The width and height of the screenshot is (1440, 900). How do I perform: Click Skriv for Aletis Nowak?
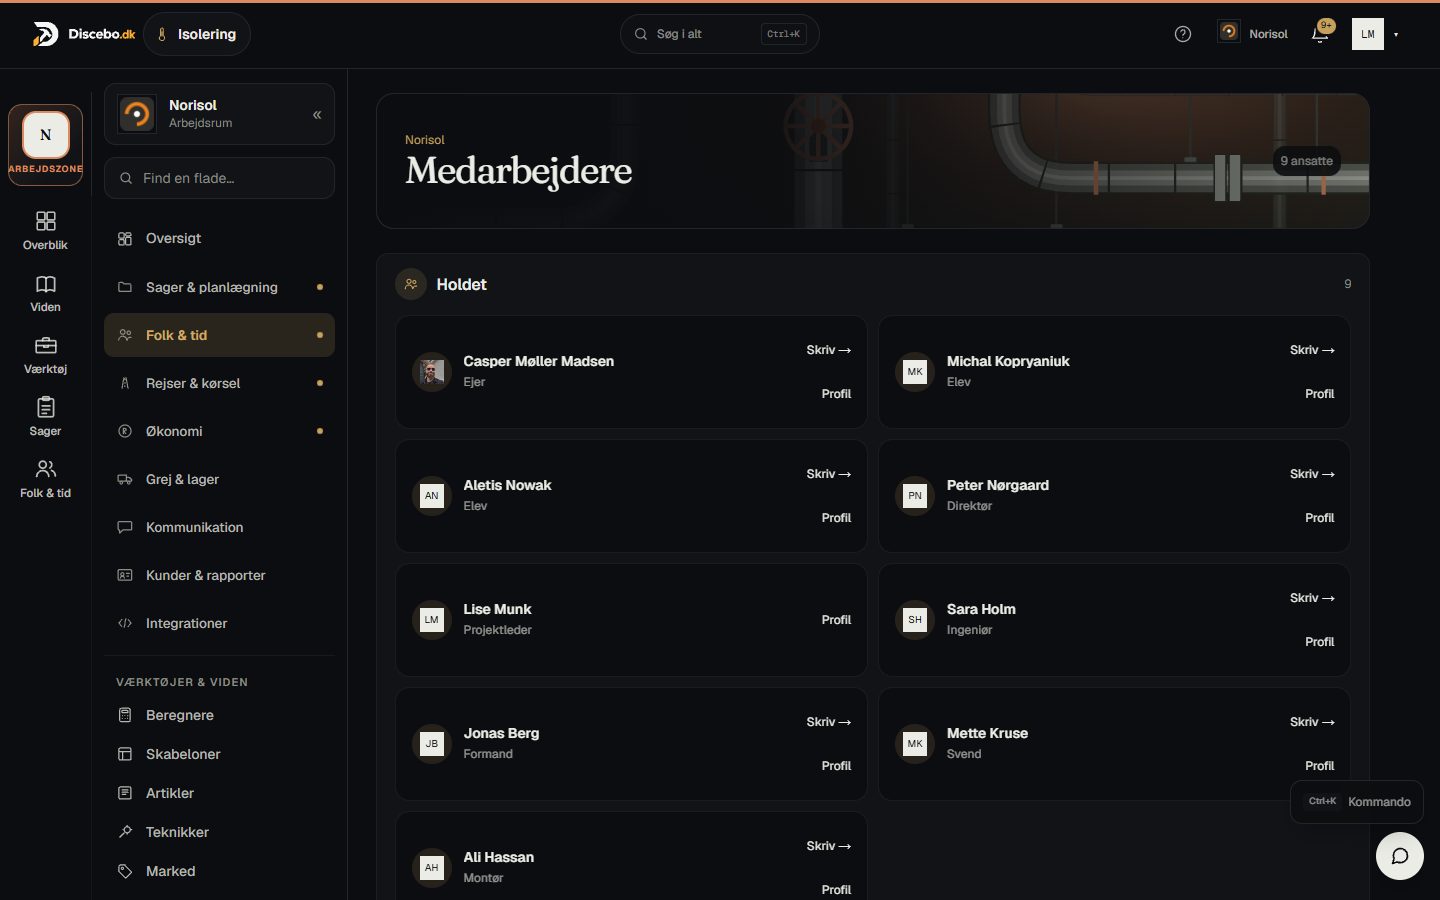[x=828, y=474]
